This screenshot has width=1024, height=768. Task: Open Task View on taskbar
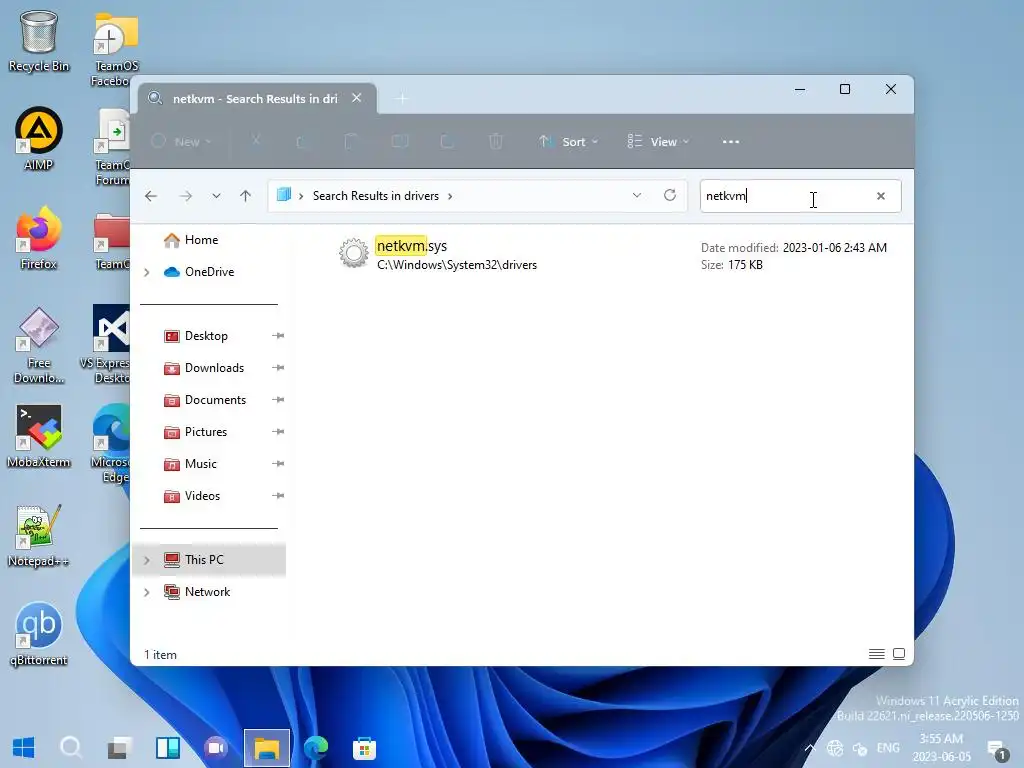120,747
